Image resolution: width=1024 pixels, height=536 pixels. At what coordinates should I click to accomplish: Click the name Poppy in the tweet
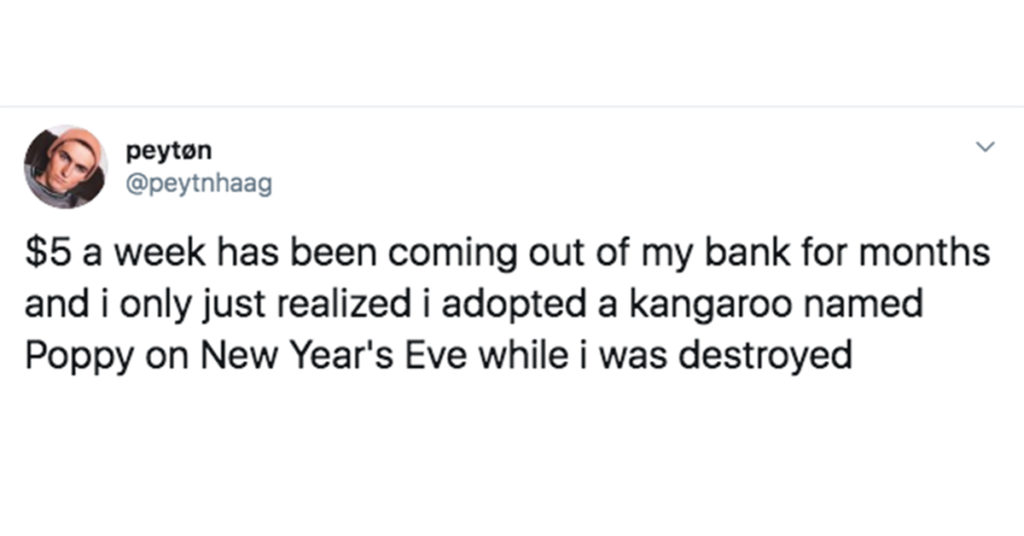(78, 358)
